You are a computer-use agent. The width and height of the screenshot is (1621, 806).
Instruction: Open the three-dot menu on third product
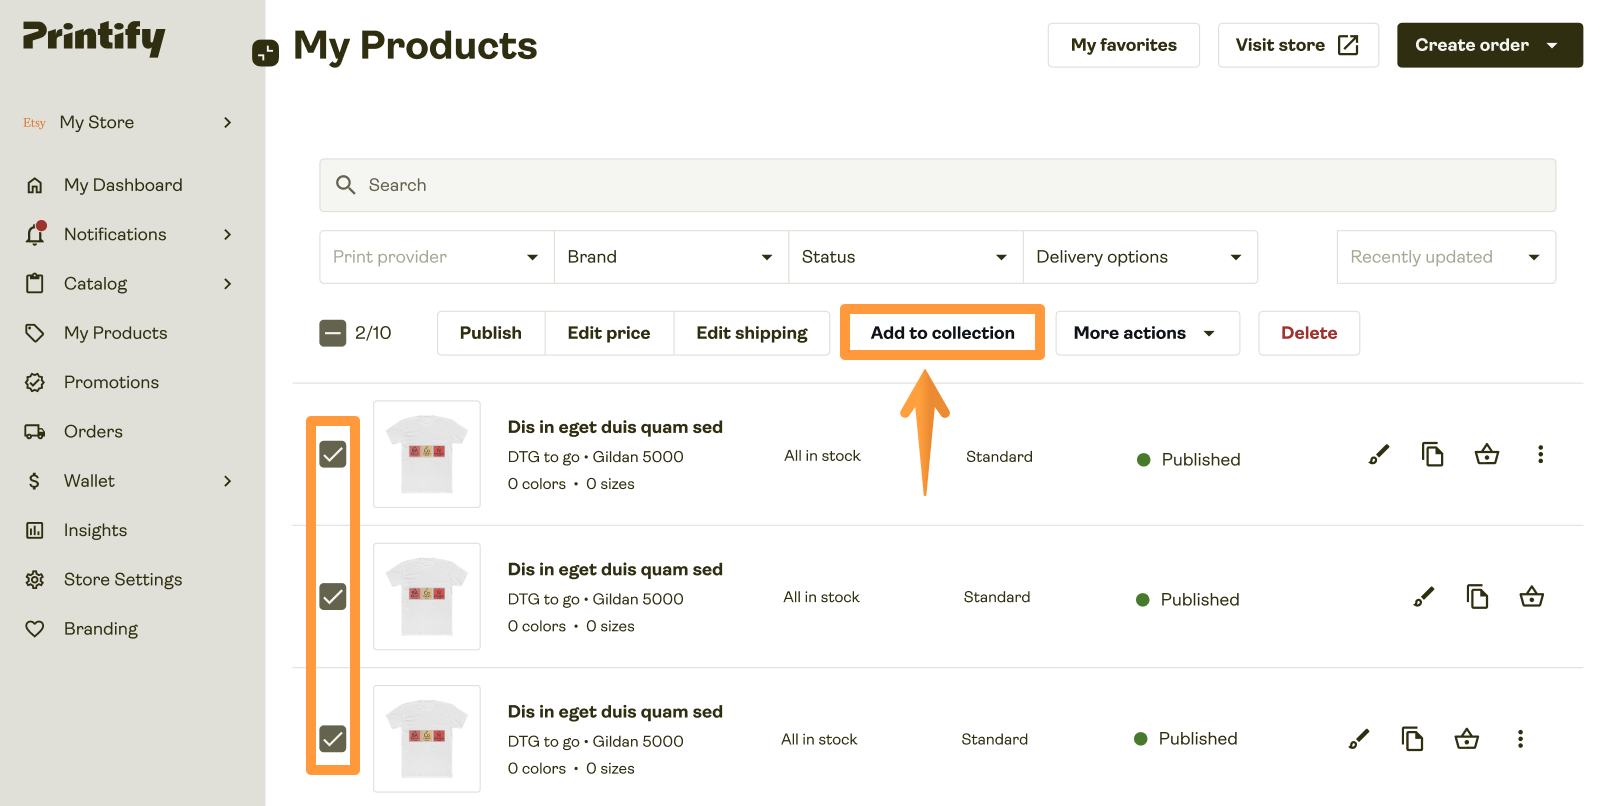(x=1520, y=739)
